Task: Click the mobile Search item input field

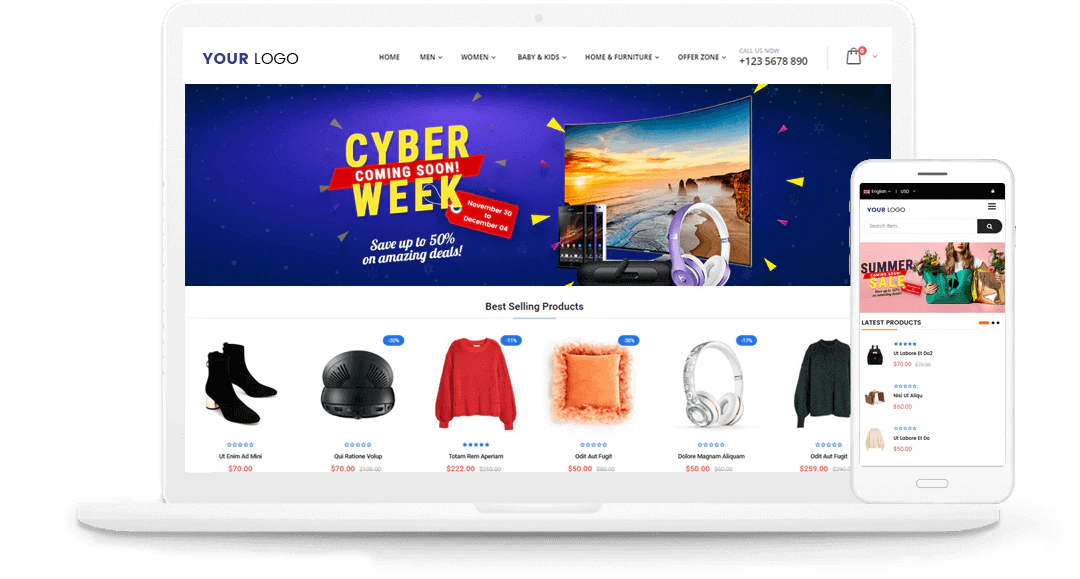Action: pyautogui.click(x=920, y=226)
